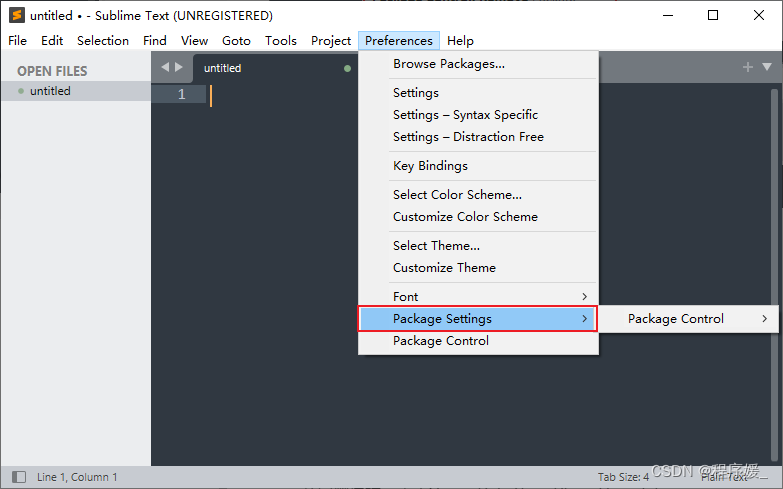The height and width of the screenshot is (489, 783).
Task: Click Line 1, Column 1 status text
Action: (x=77, y=477)
